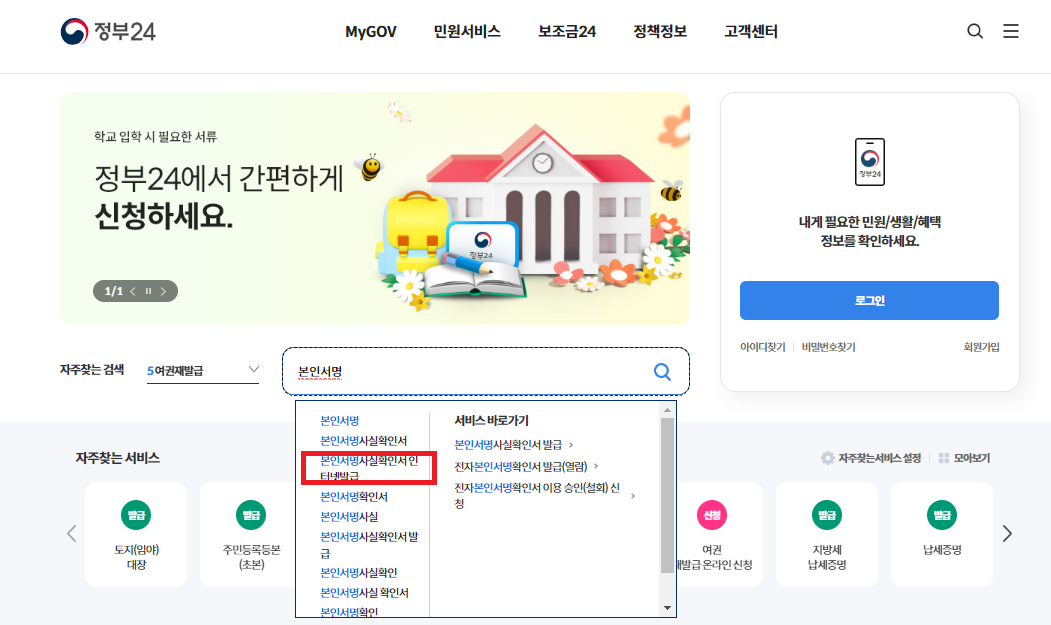Screen dimensions: 1051x625
Task: Click the blue 로그인 button
Action: click(x=869, y=300)
